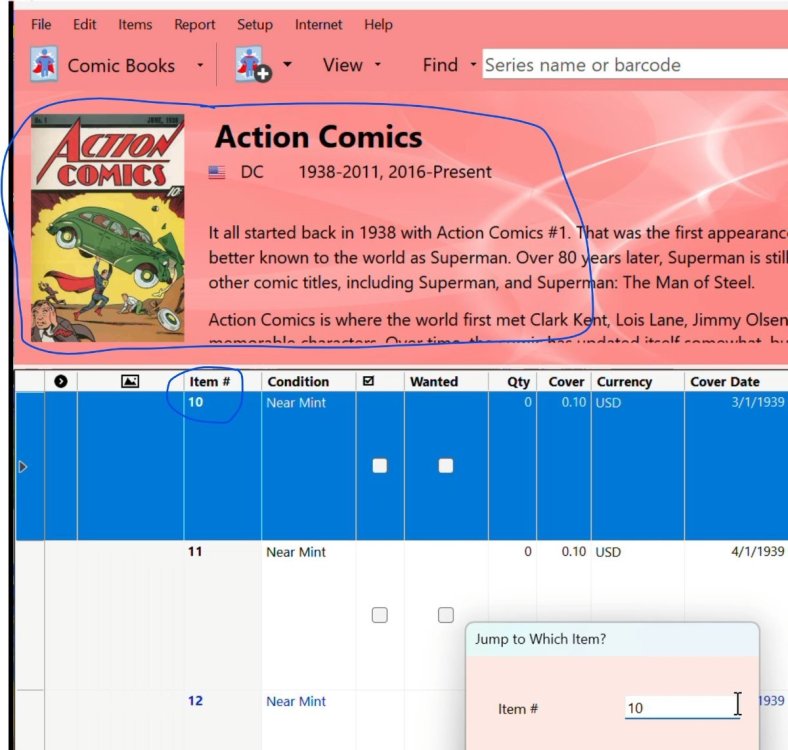Enable the Wanted checkbox for item 10
The height and width of the screenshot is (750, 788).
point(446,466)
